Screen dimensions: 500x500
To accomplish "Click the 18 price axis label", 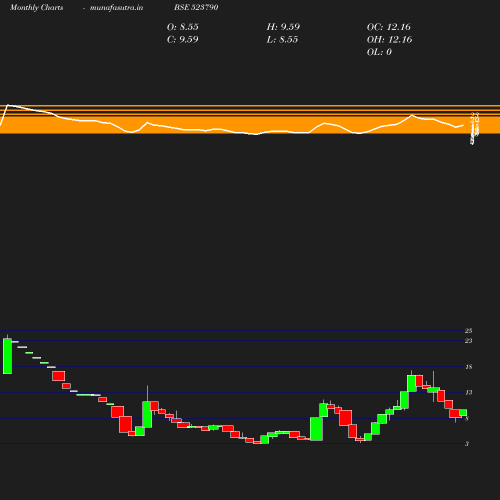I will (x=468, y=367).
